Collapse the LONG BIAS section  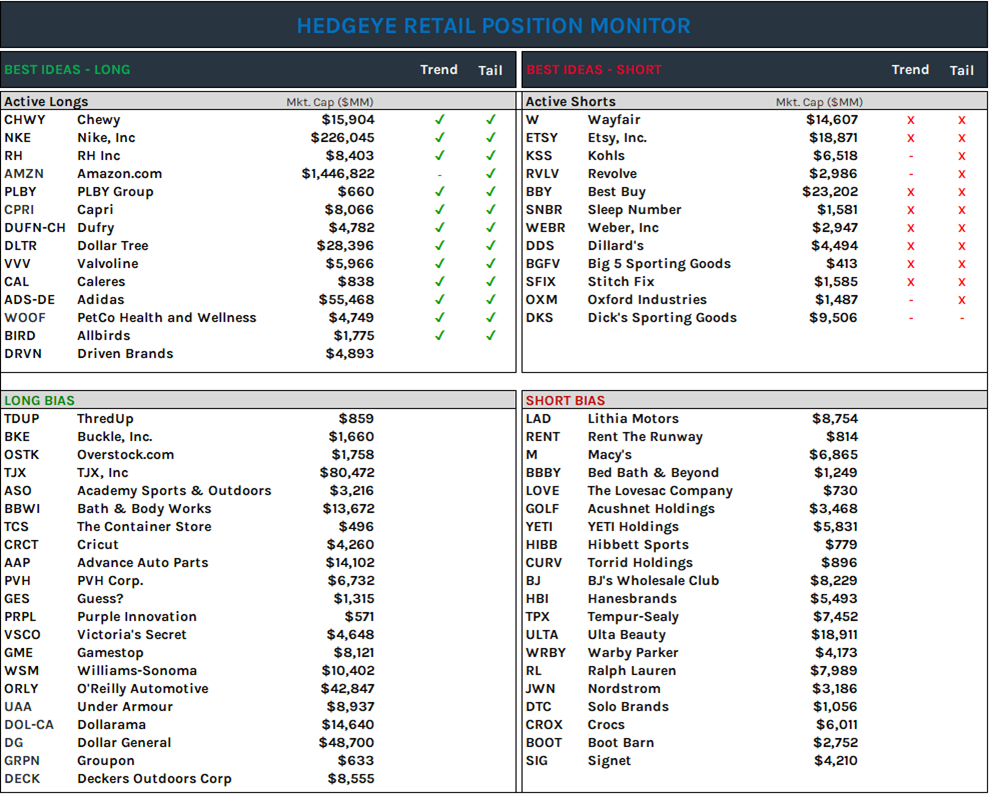point(39,400)
